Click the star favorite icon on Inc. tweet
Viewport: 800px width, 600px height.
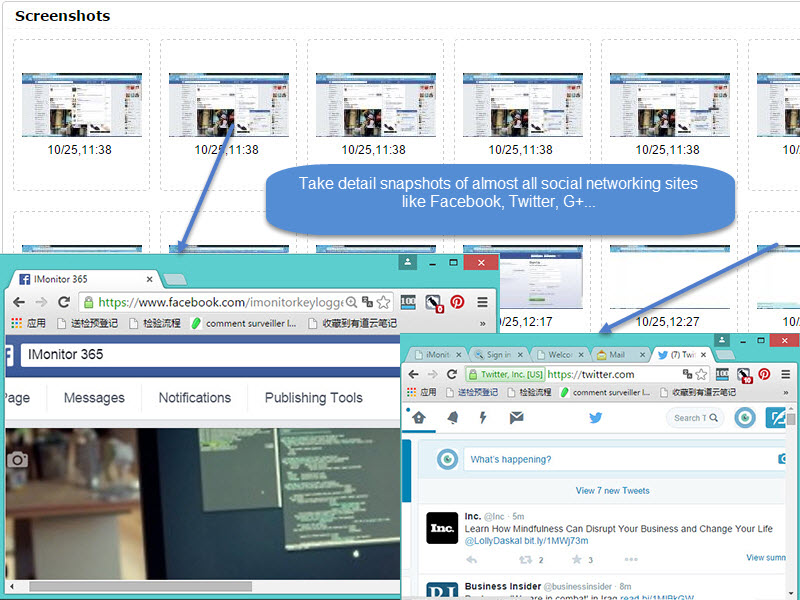click(576, 560)
